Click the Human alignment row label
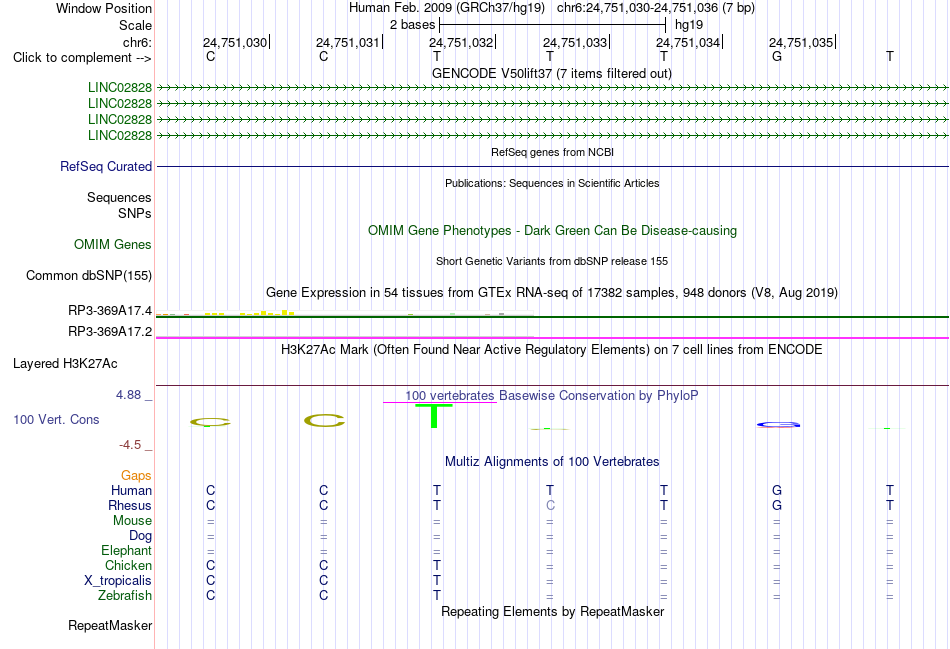The width and height of the screenshot is (950, 649). coord(131,490)
